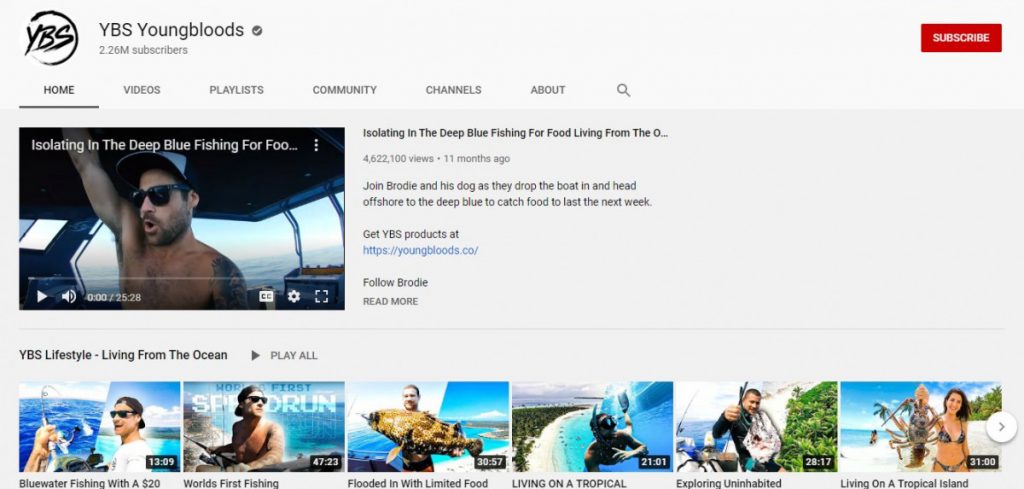The height and width of the screenshot is (489, 1024).
Task: Click title LIVING ON A TROPICAL
Action: pos(569,483)
